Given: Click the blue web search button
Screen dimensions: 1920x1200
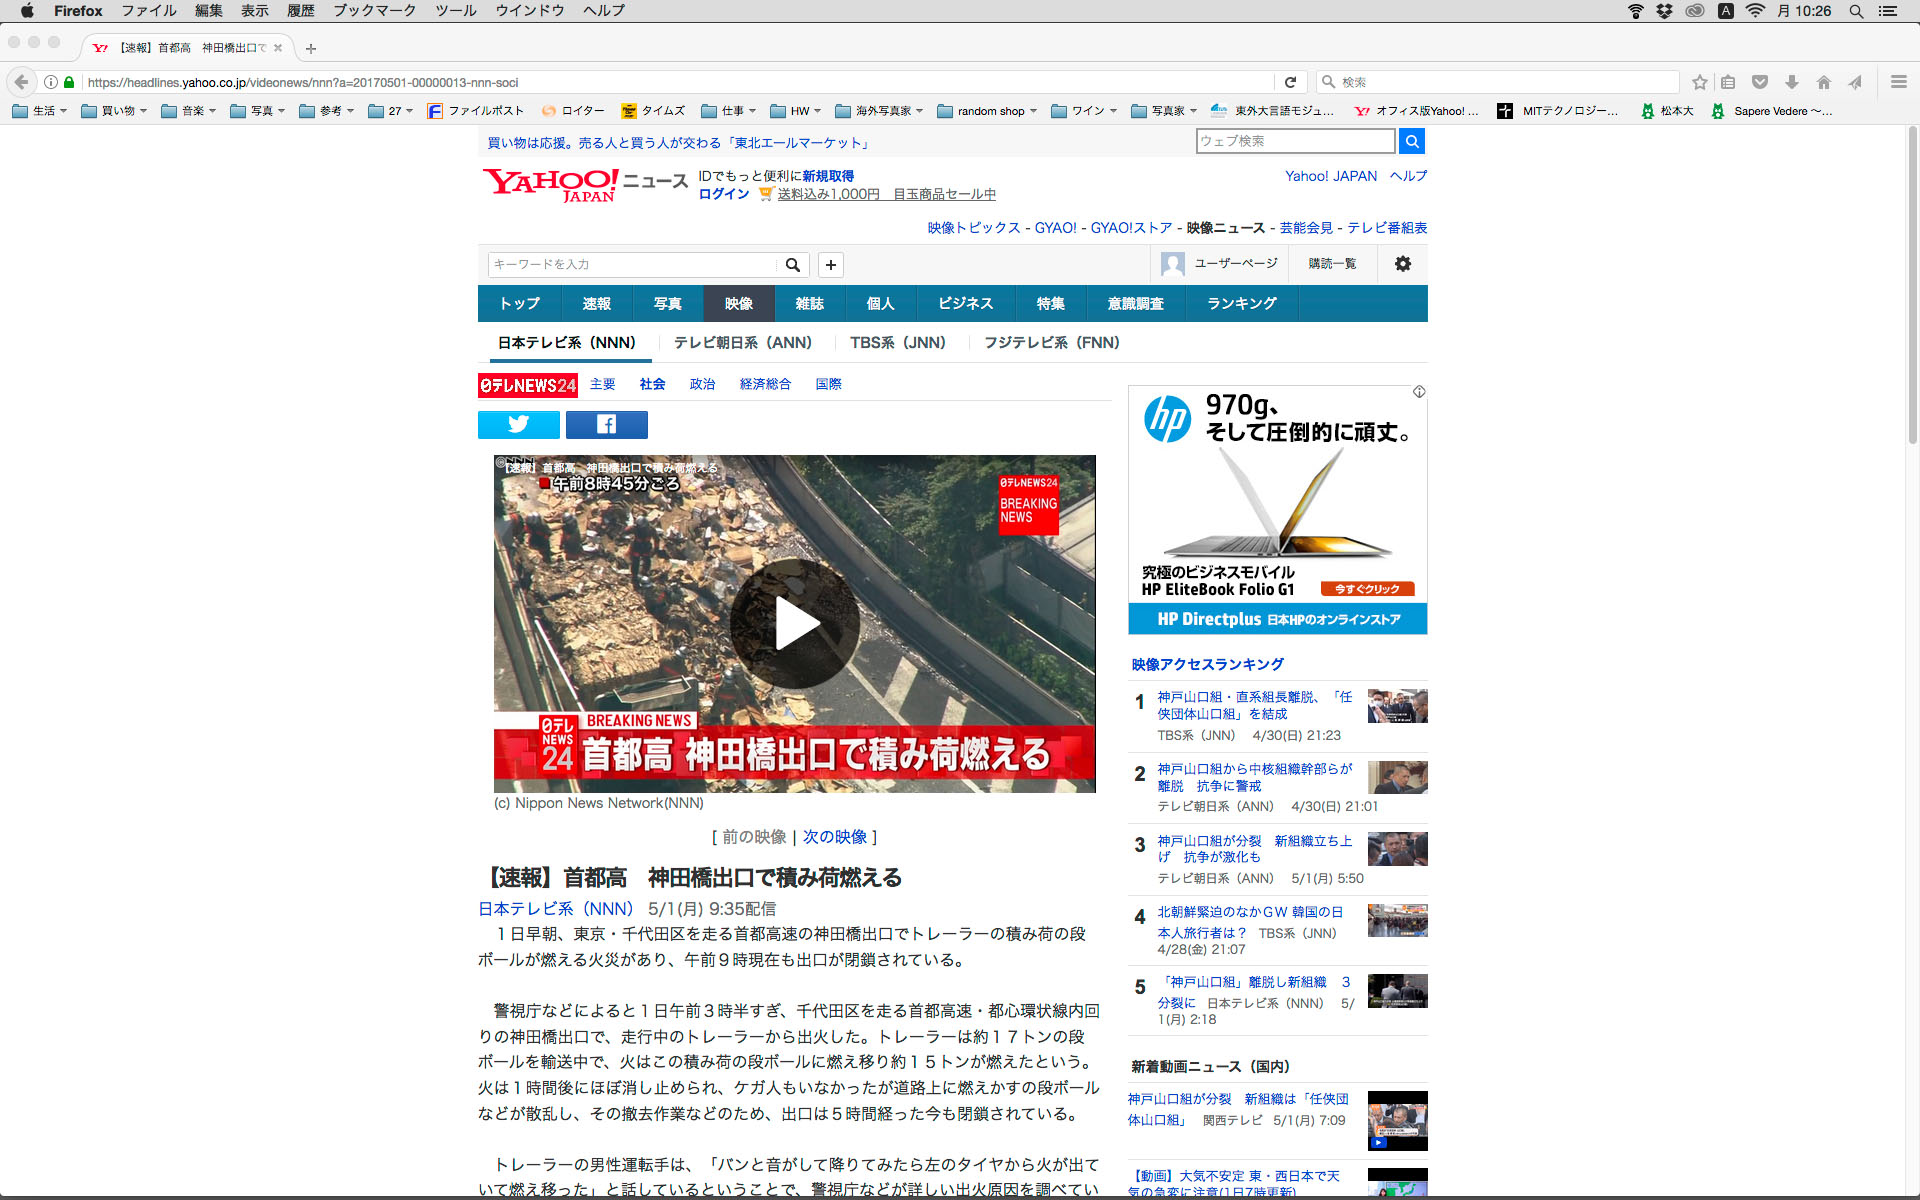Looking at the screenshot, I should point(1411,142).
